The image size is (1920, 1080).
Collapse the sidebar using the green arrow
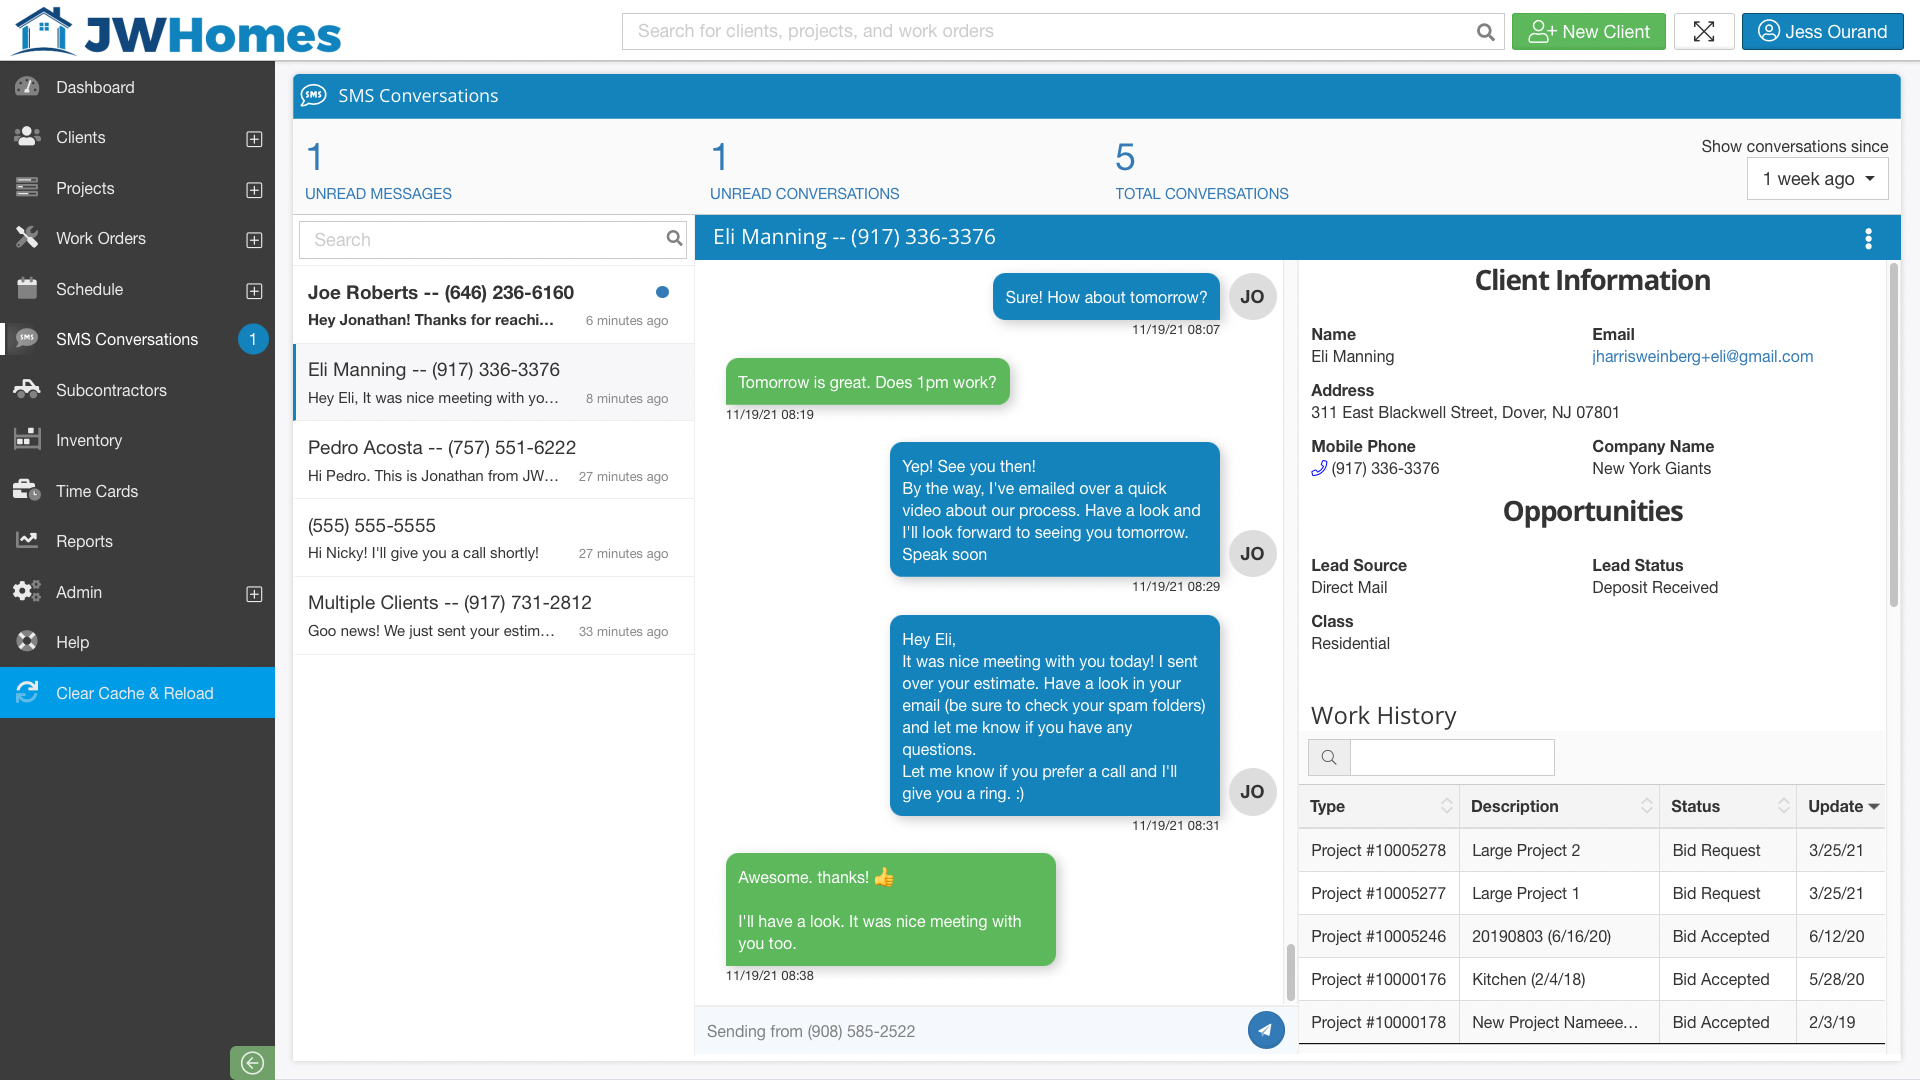tap(252, 1062)
